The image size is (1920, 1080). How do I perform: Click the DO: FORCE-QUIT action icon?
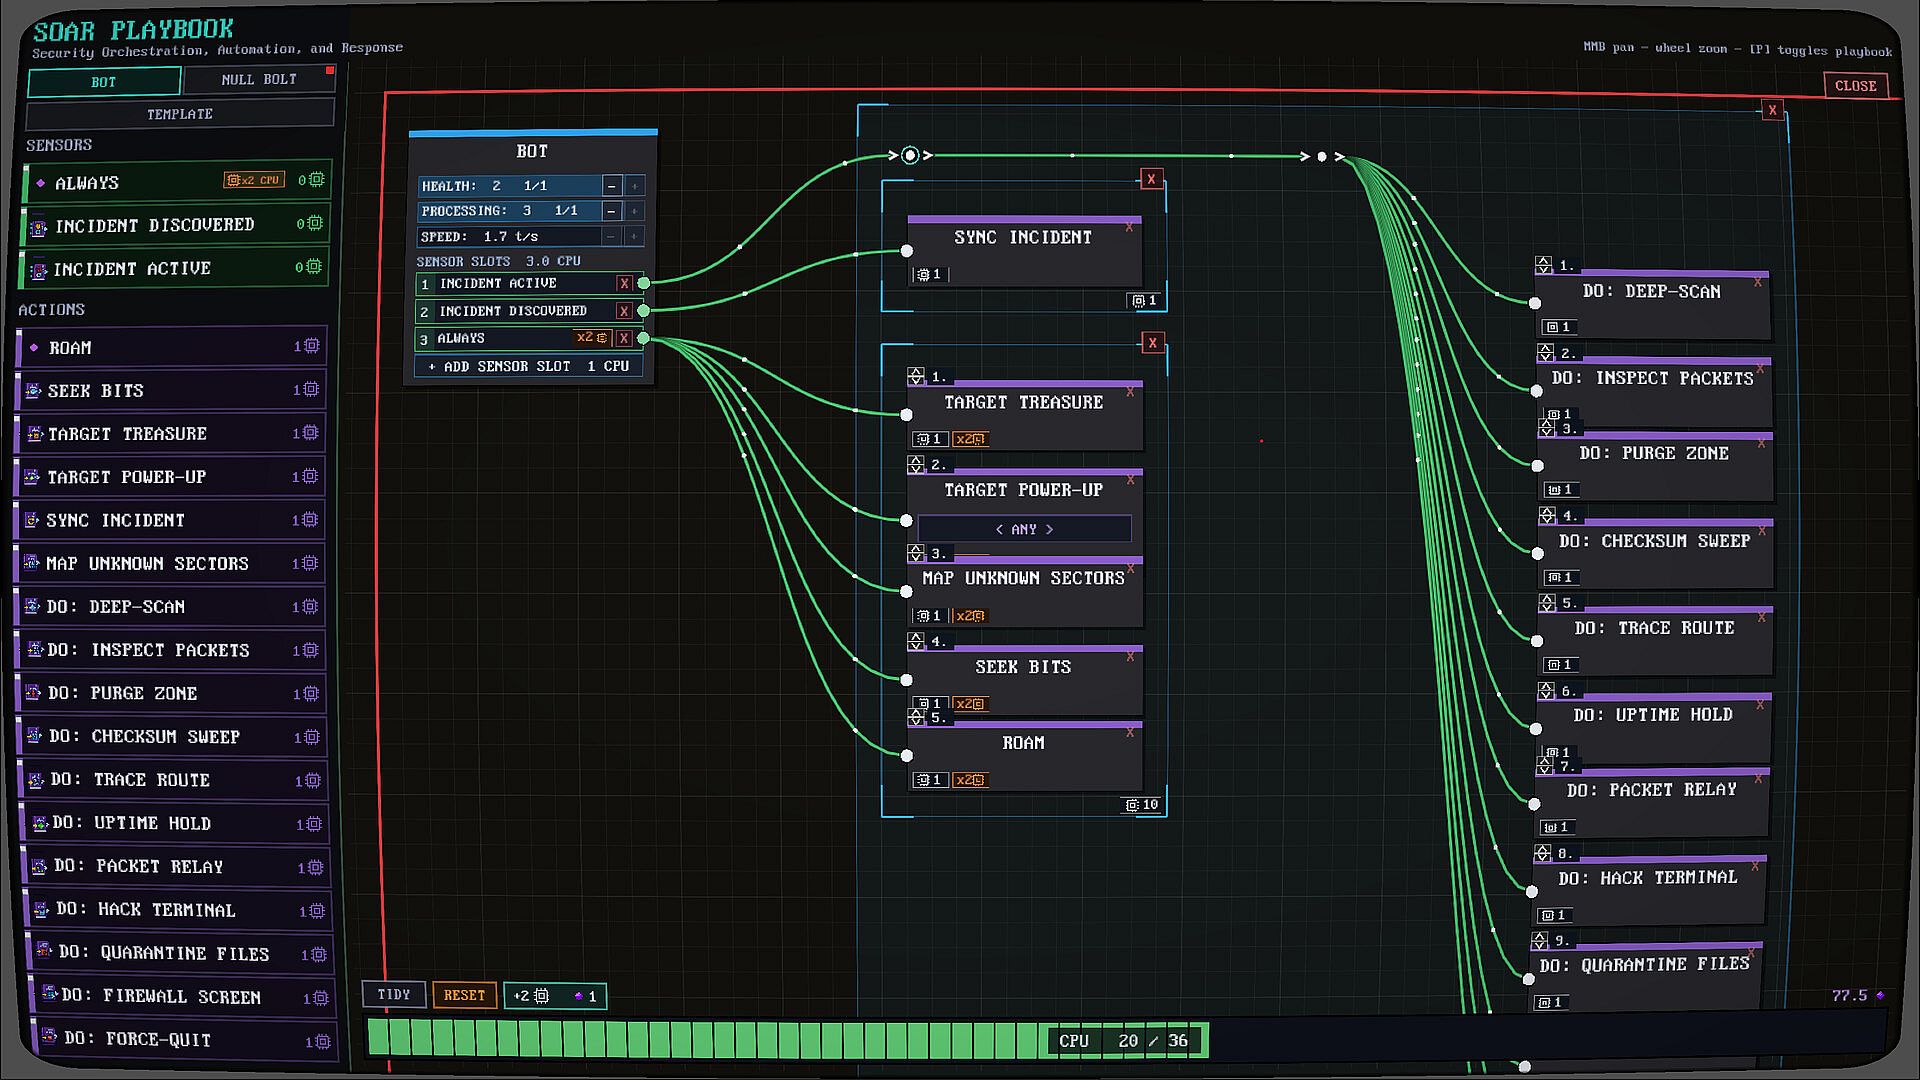pyautogui.click(x=47, y=1039)
